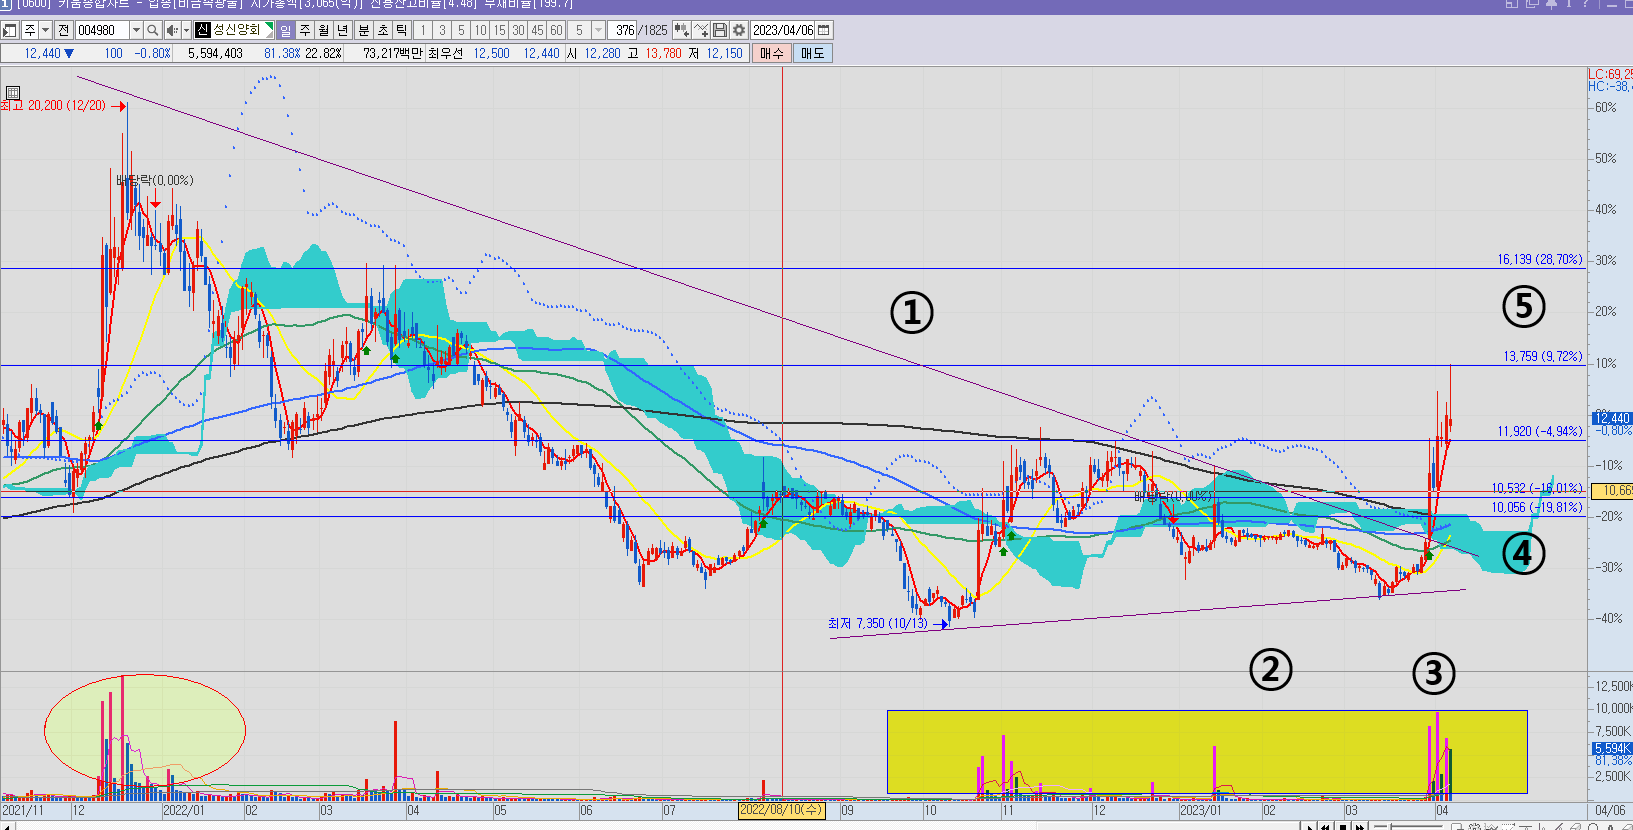Click the 10,056 (-19,81%) line label

[x=1538, y=508]
